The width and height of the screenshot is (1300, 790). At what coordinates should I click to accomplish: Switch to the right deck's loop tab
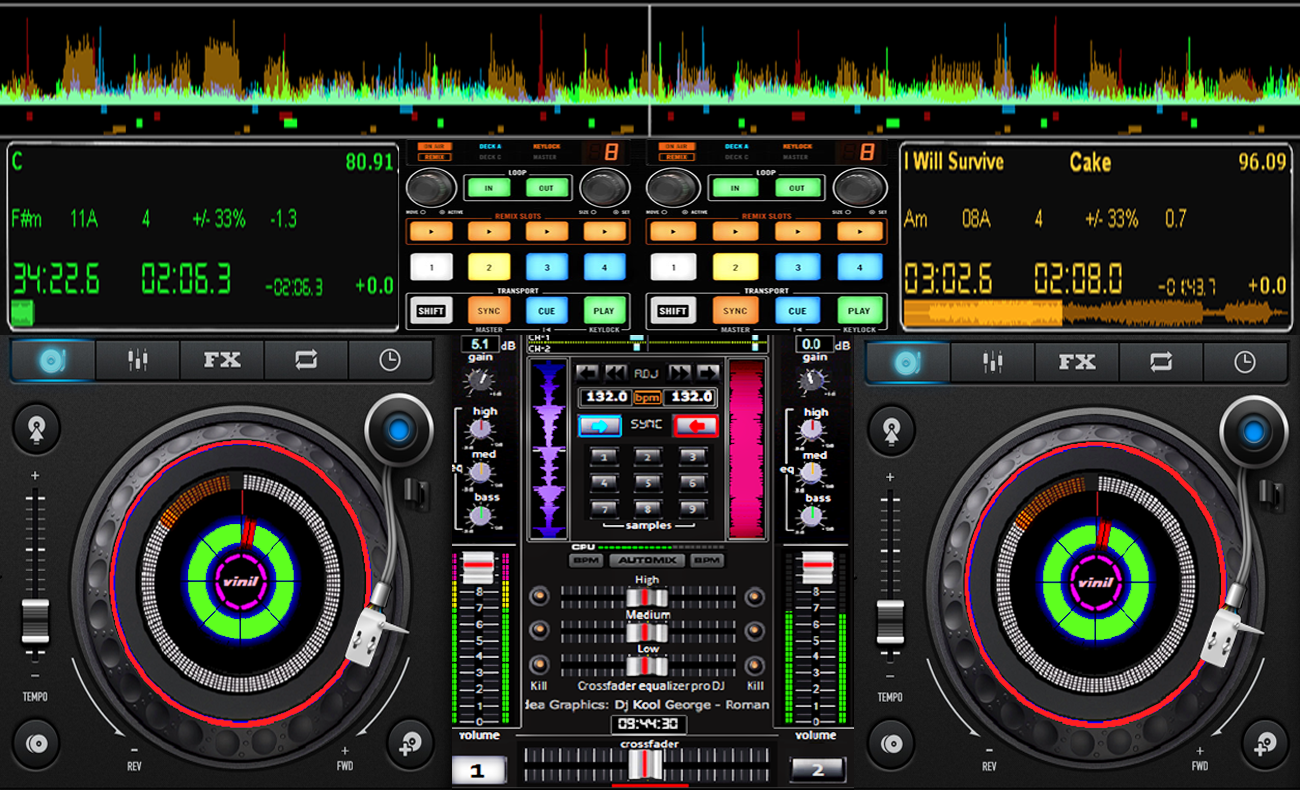[1160, 362]
